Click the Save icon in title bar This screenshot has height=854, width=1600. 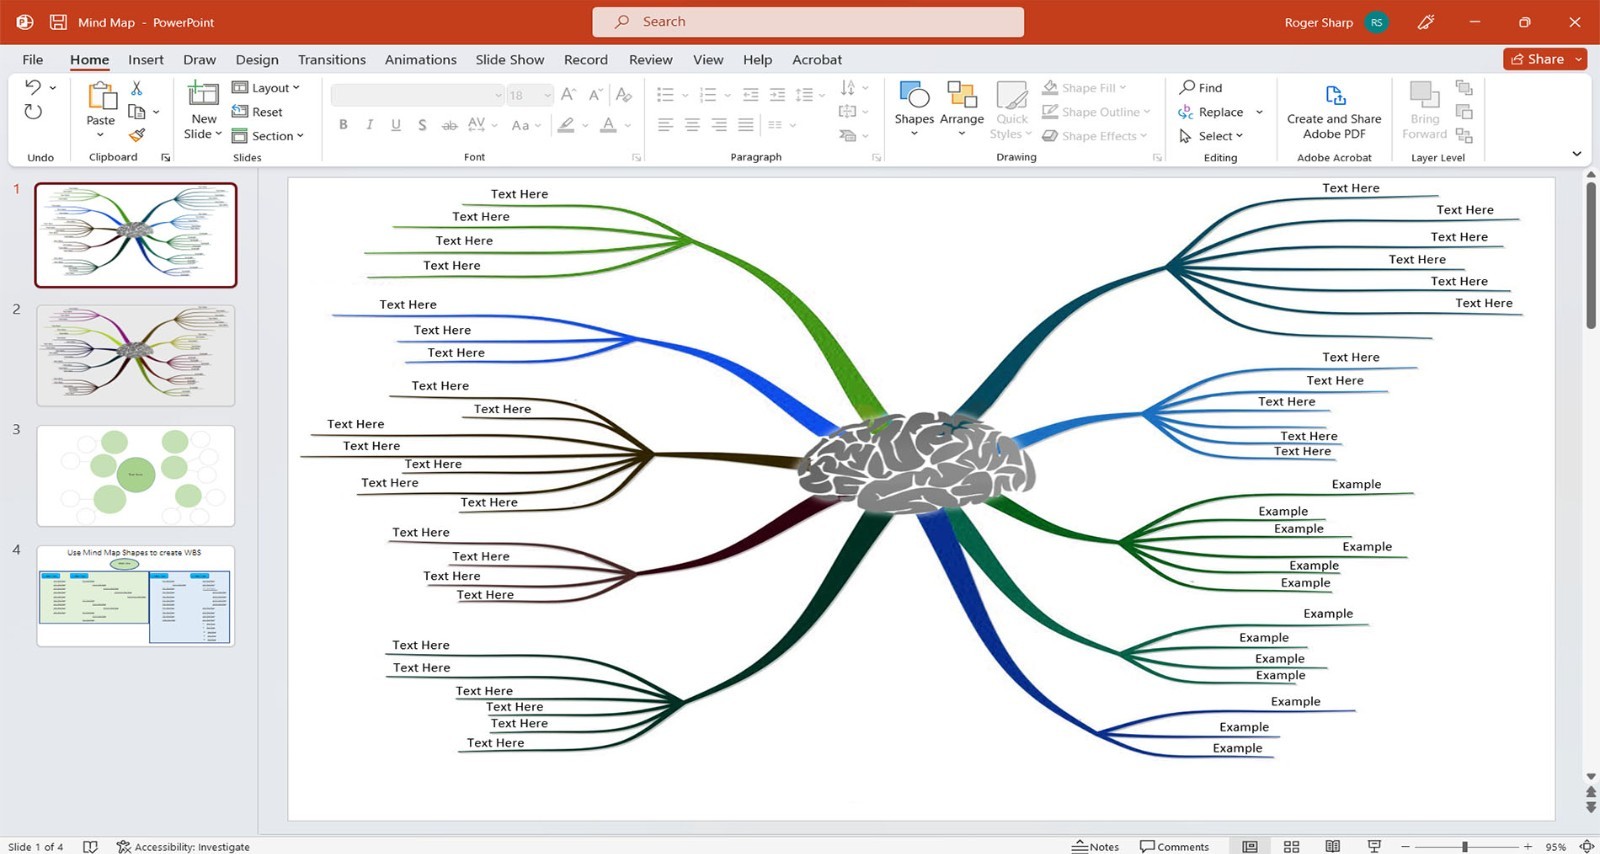coord(58,22)
